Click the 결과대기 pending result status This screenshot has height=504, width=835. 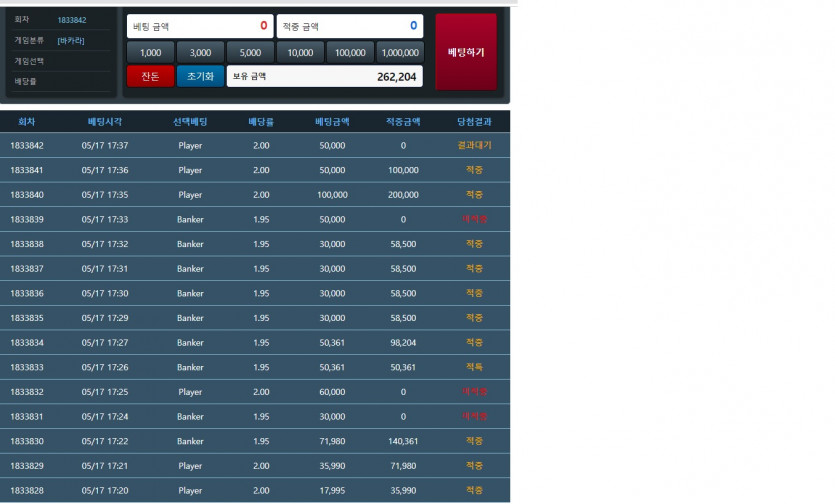pyautogui.click(x=474, y=145)
